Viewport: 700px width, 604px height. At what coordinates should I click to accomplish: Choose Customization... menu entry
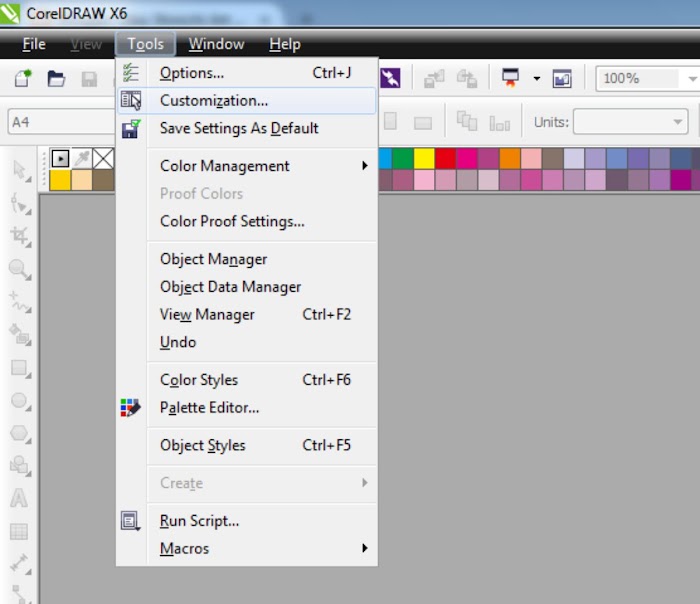pyautogui.click(x=246, y=100)
